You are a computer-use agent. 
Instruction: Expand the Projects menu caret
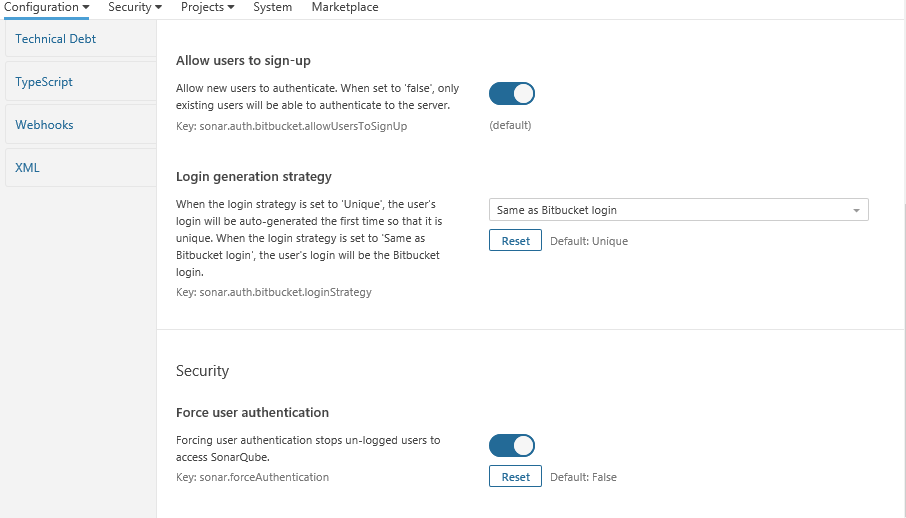(231, 8)
